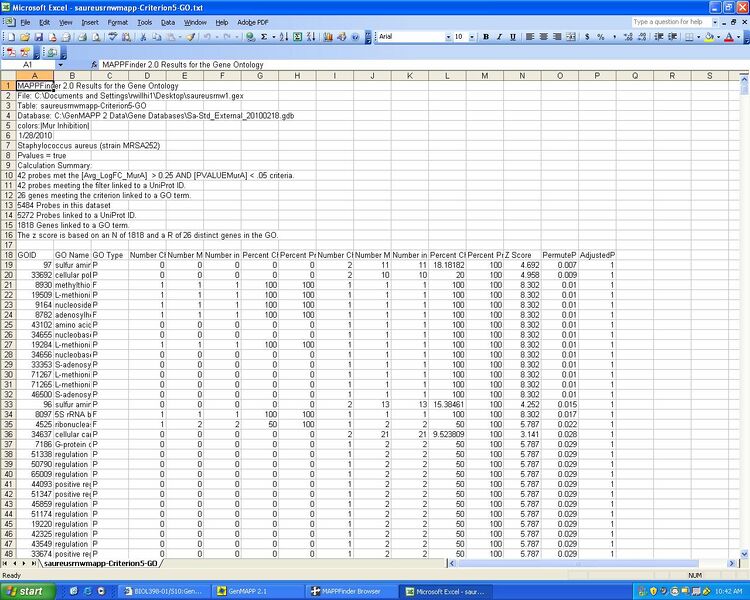Click the Sort Ascending icon

coord(283,37)
